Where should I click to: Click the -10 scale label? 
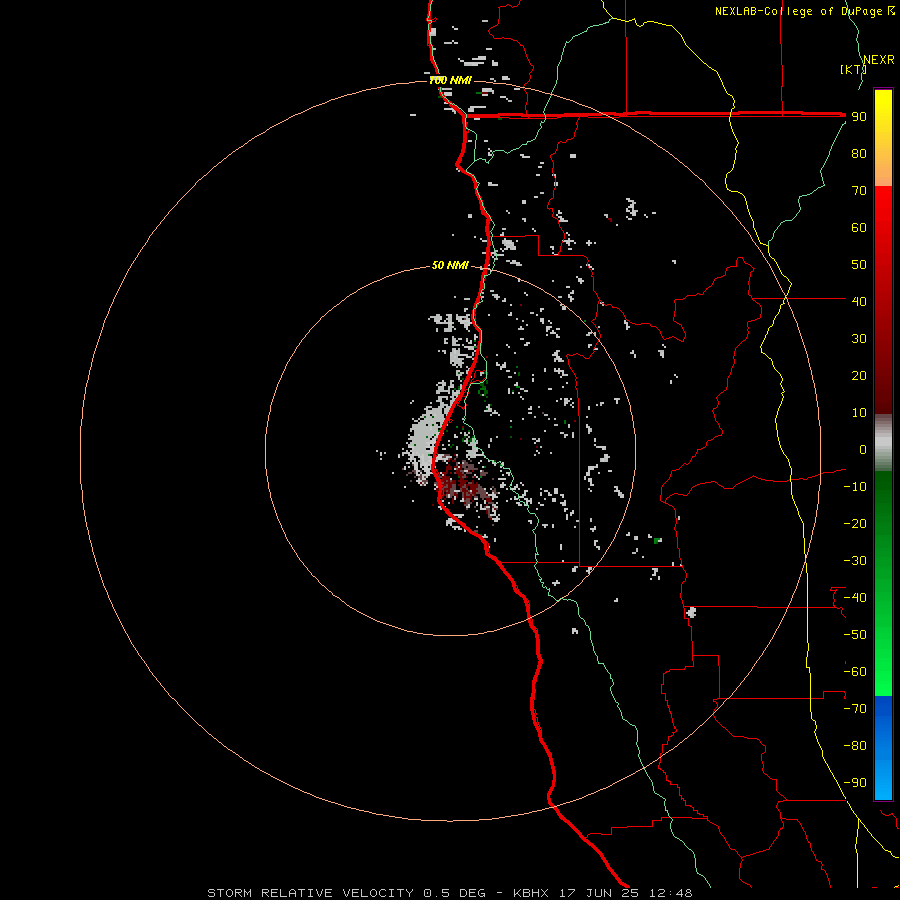coord(855,487)
